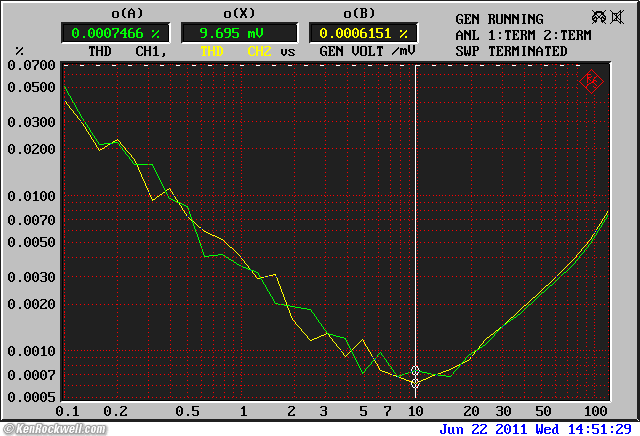The width and height of the screenshot is (640, 436).
Task: Click the o(X) cursor label
Action: 239,13
